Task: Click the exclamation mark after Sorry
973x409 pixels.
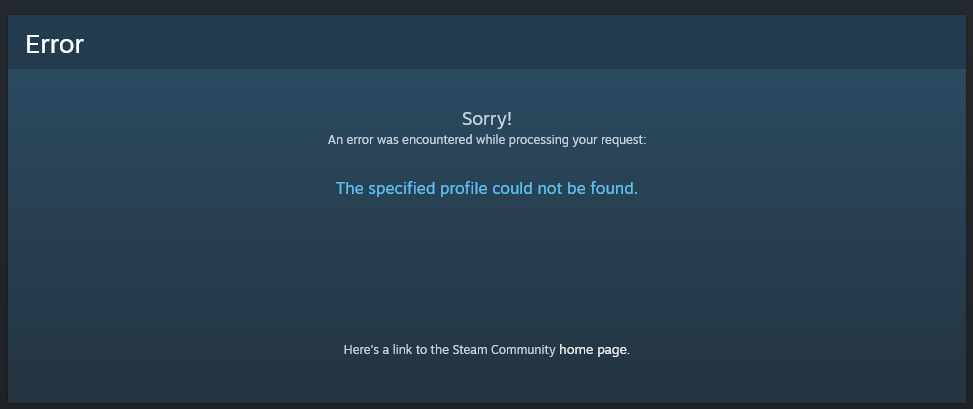Action: click(509, 119)
